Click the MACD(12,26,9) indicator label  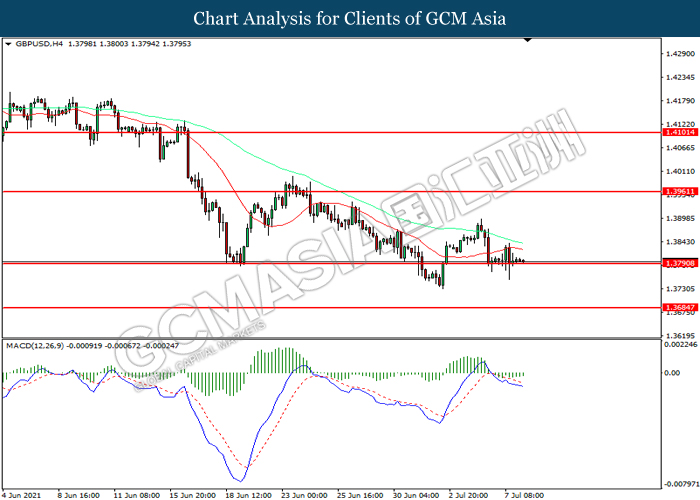click(x=35, y=346)
